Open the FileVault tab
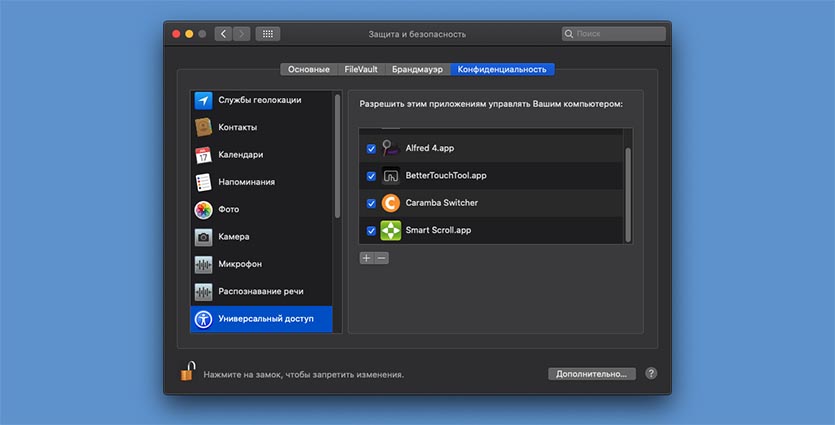The height and width of the screenshot is (425, 835). click(x=361, y=69)
